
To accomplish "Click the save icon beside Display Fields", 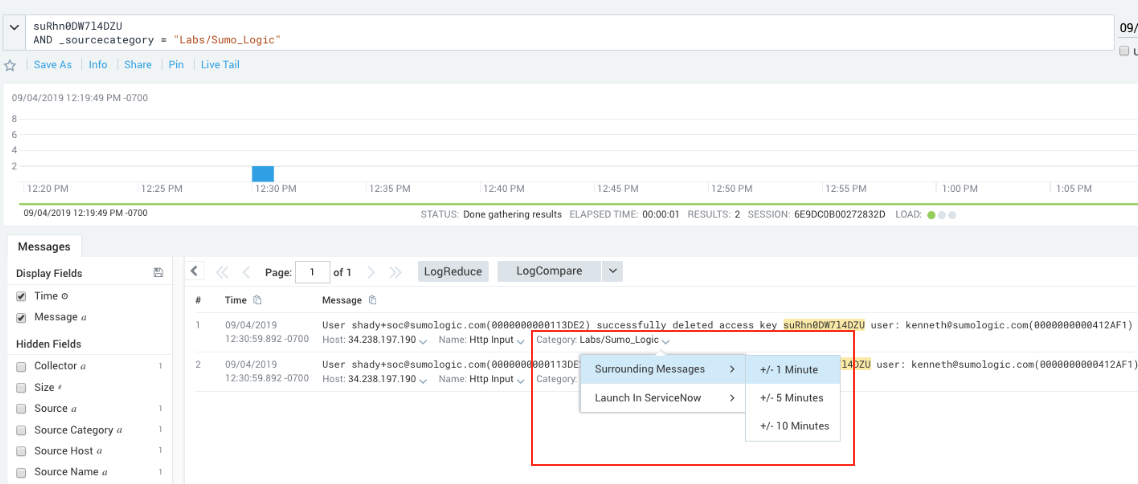I will click(158, 273).
